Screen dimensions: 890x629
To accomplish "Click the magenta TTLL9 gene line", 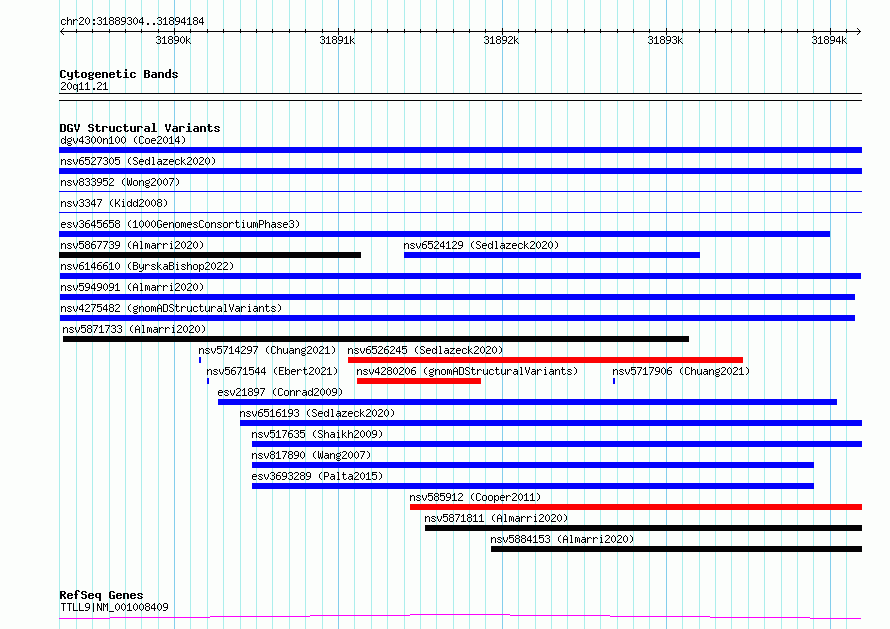I will pos(460,617).
